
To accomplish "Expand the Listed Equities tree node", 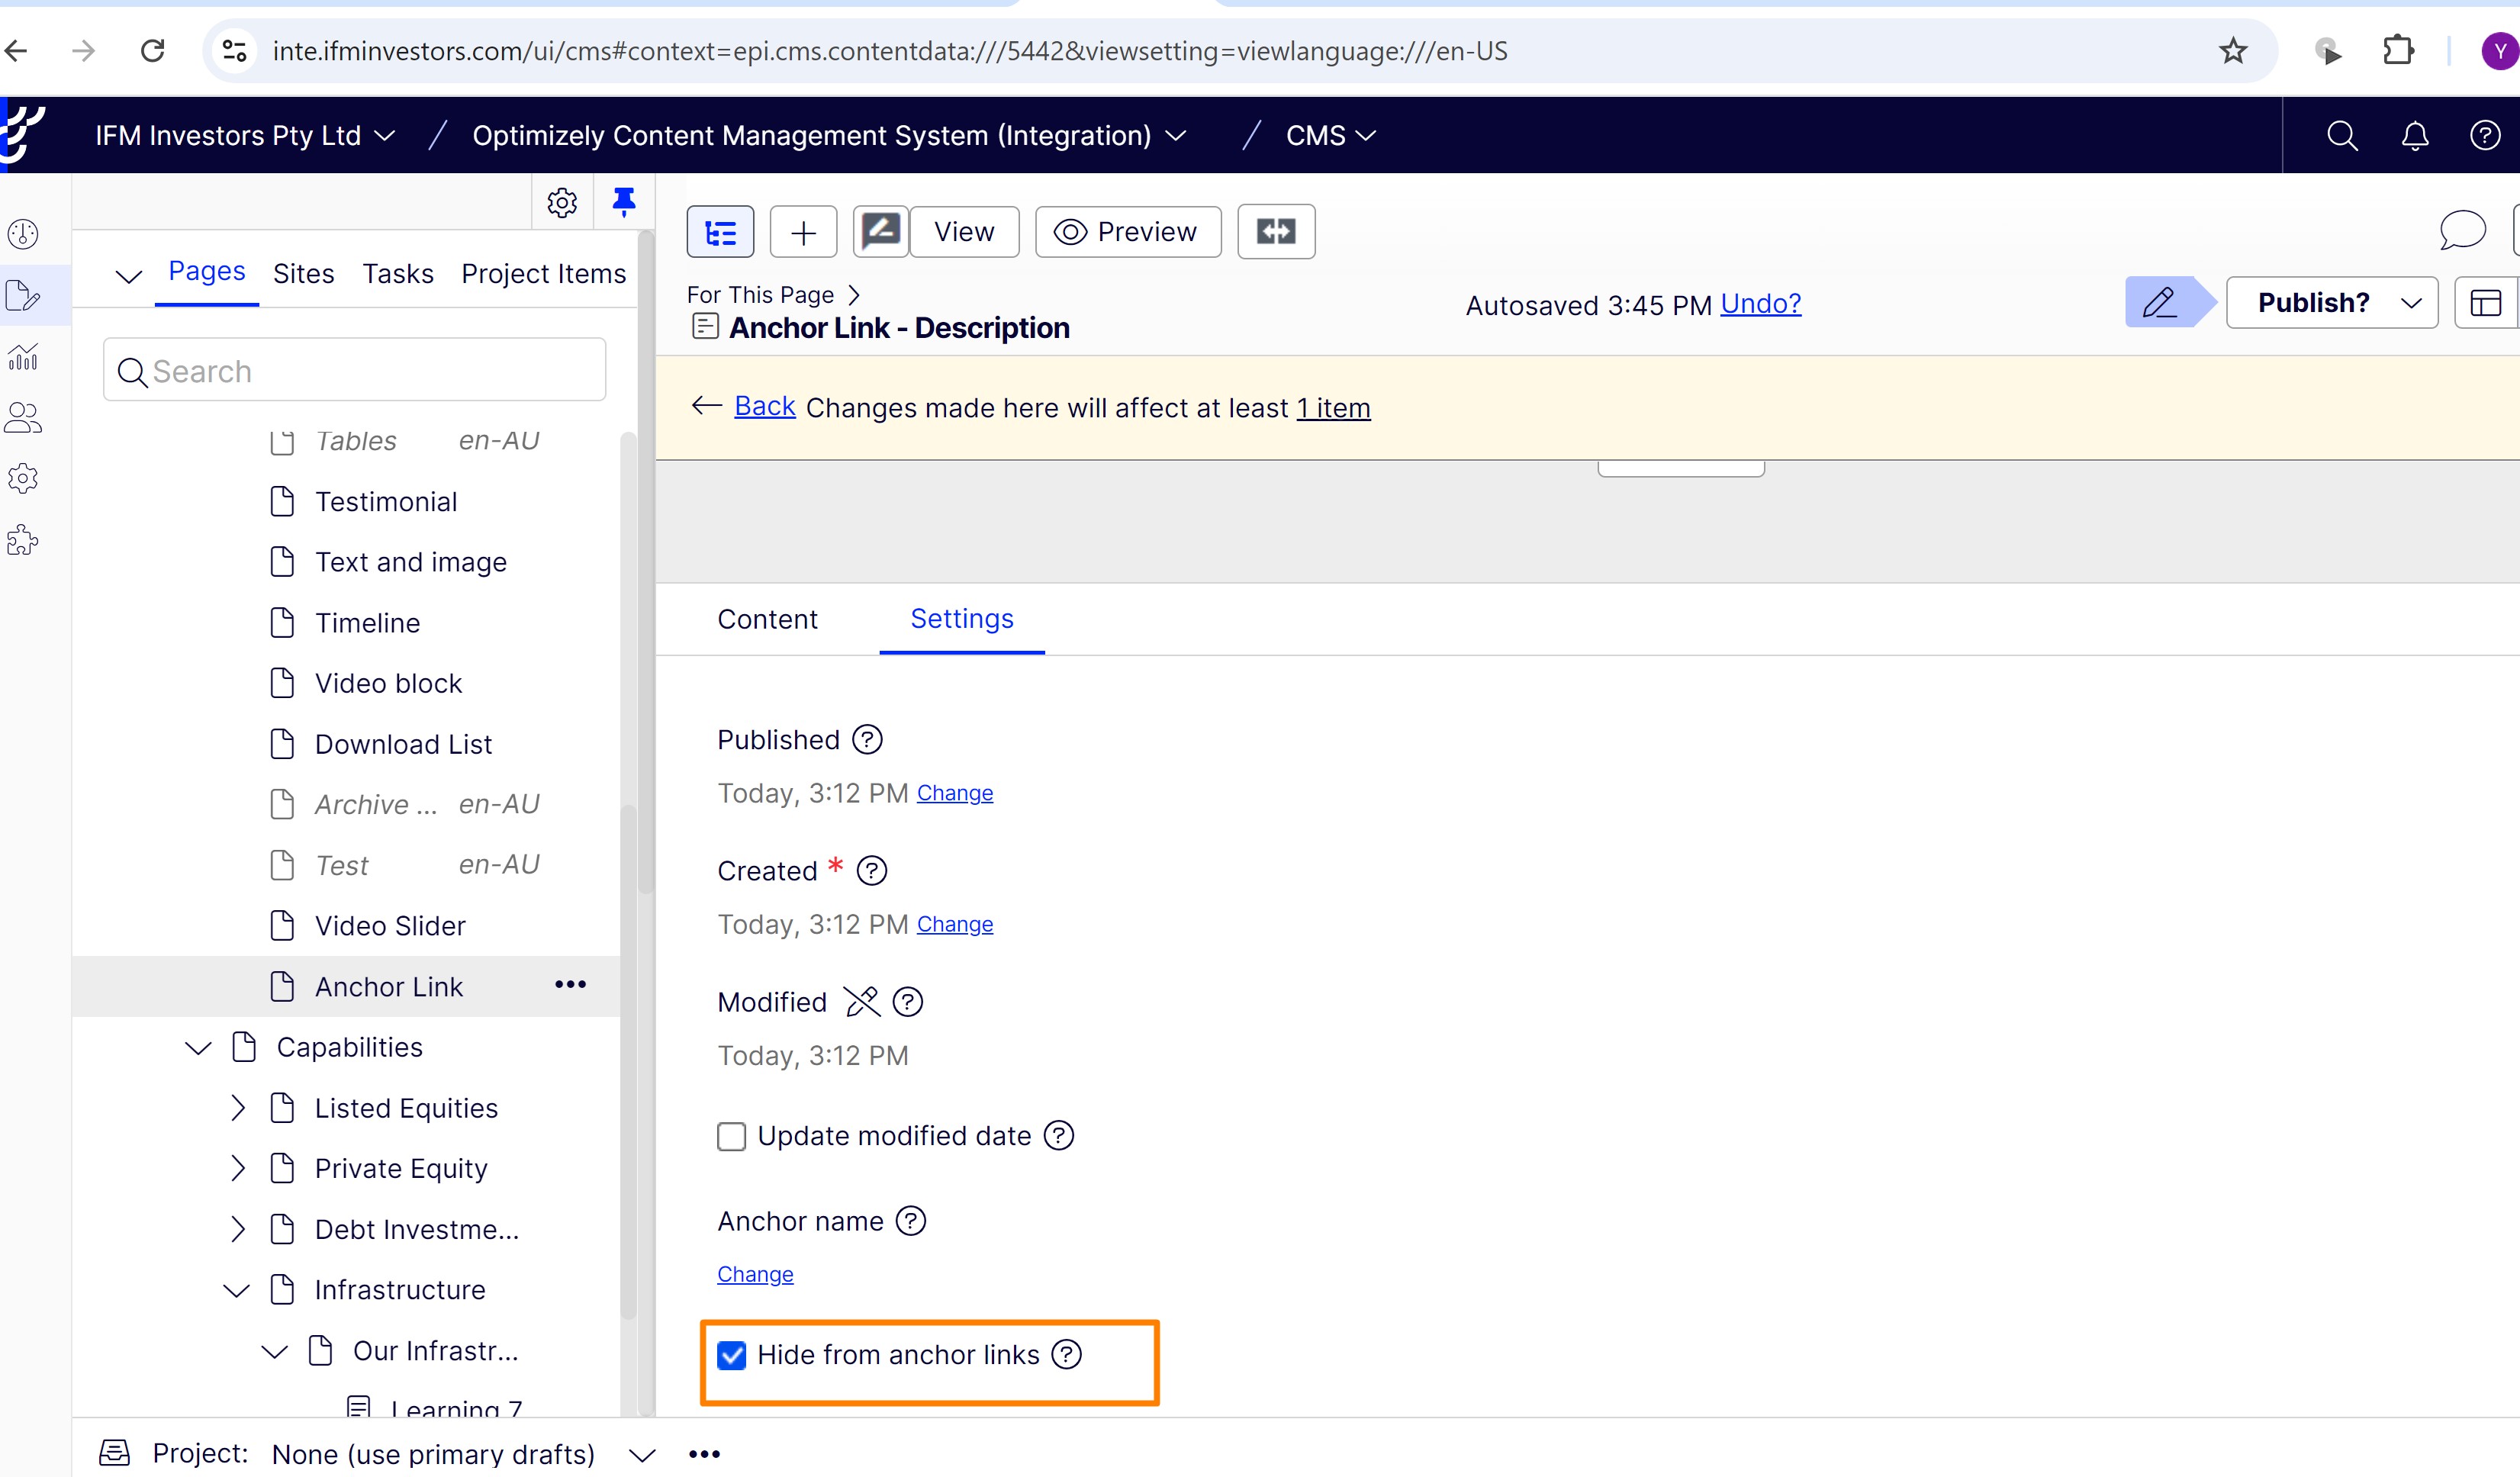I will tap(238, 1108).
